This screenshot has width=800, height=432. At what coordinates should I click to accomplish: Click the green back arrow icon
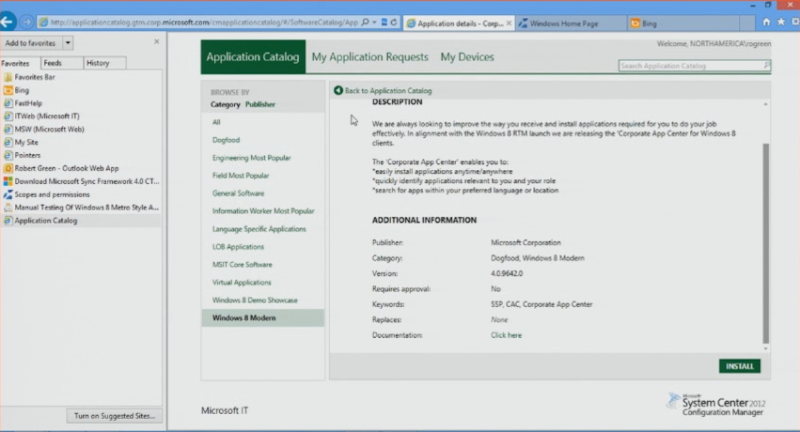point(338,90)
